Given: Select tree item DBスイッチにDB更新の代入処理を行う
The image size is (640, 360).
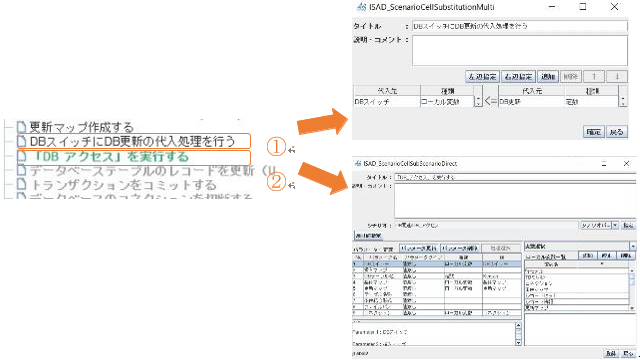Looking at the screenshot, I should 132,141.
